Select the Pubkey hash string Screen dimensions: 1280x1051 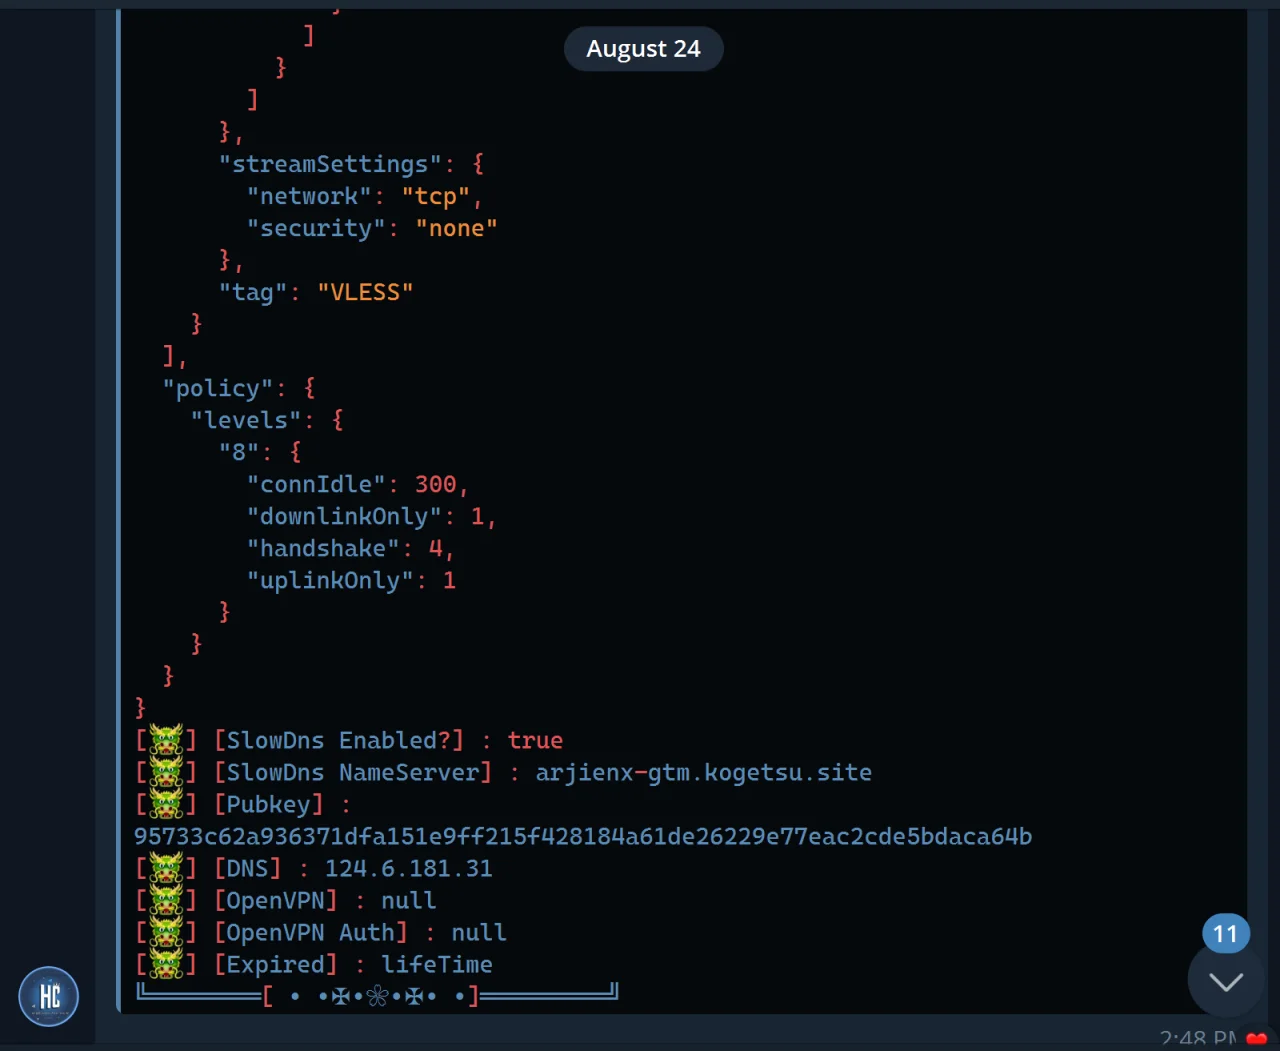click(583, 836)
